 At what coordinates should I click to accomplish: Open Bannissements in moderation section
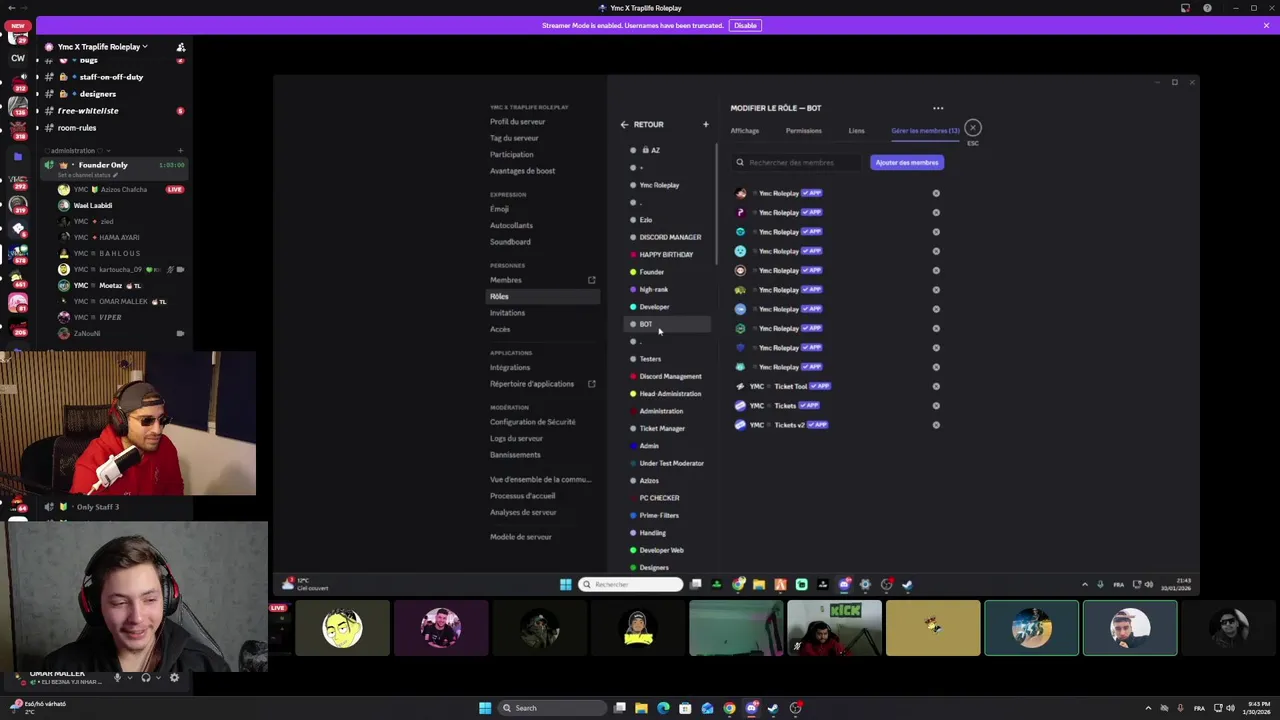(x=515, y=455)
